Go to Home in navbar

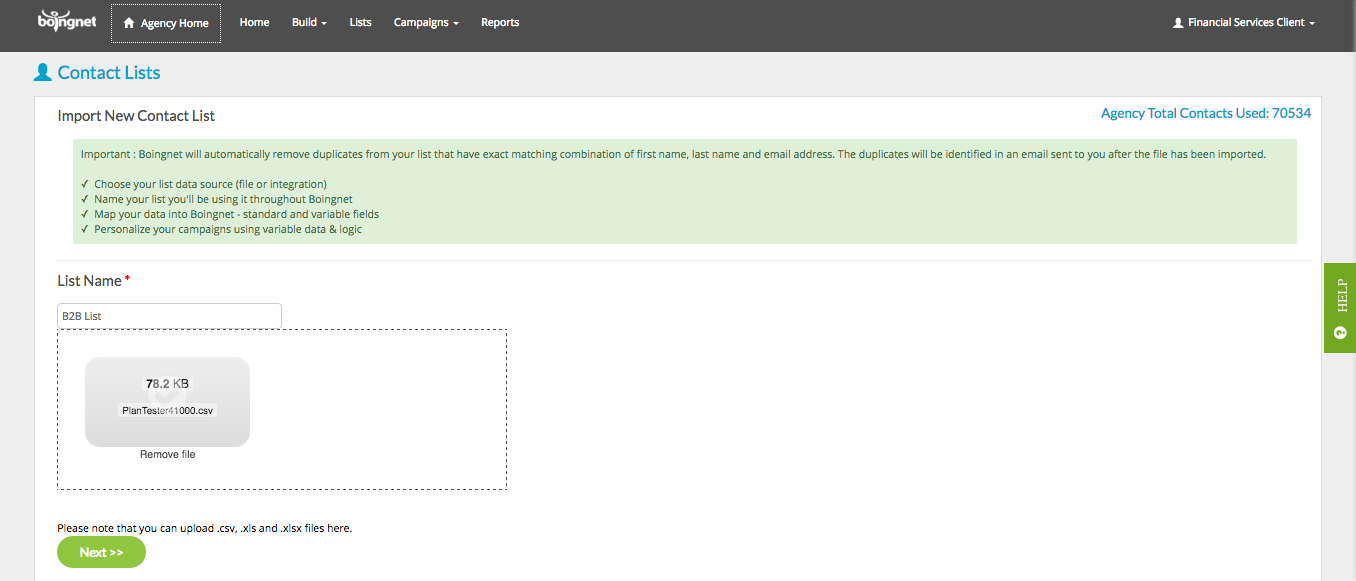(254, 22)
